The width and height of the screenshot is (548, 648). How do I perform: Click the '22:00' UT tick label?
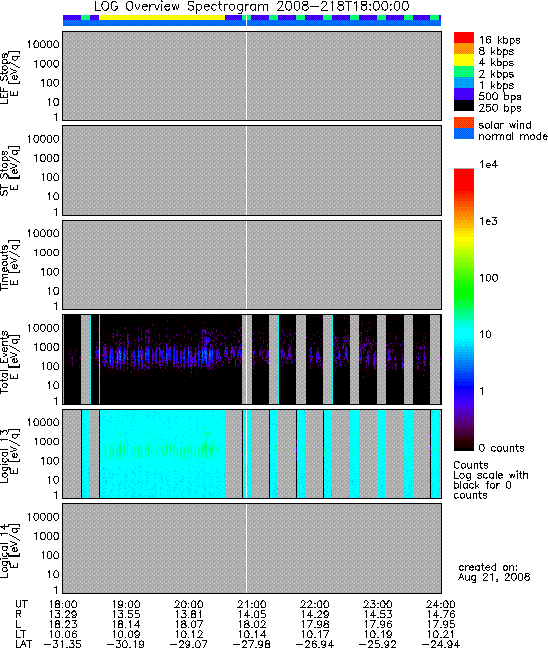315,605
